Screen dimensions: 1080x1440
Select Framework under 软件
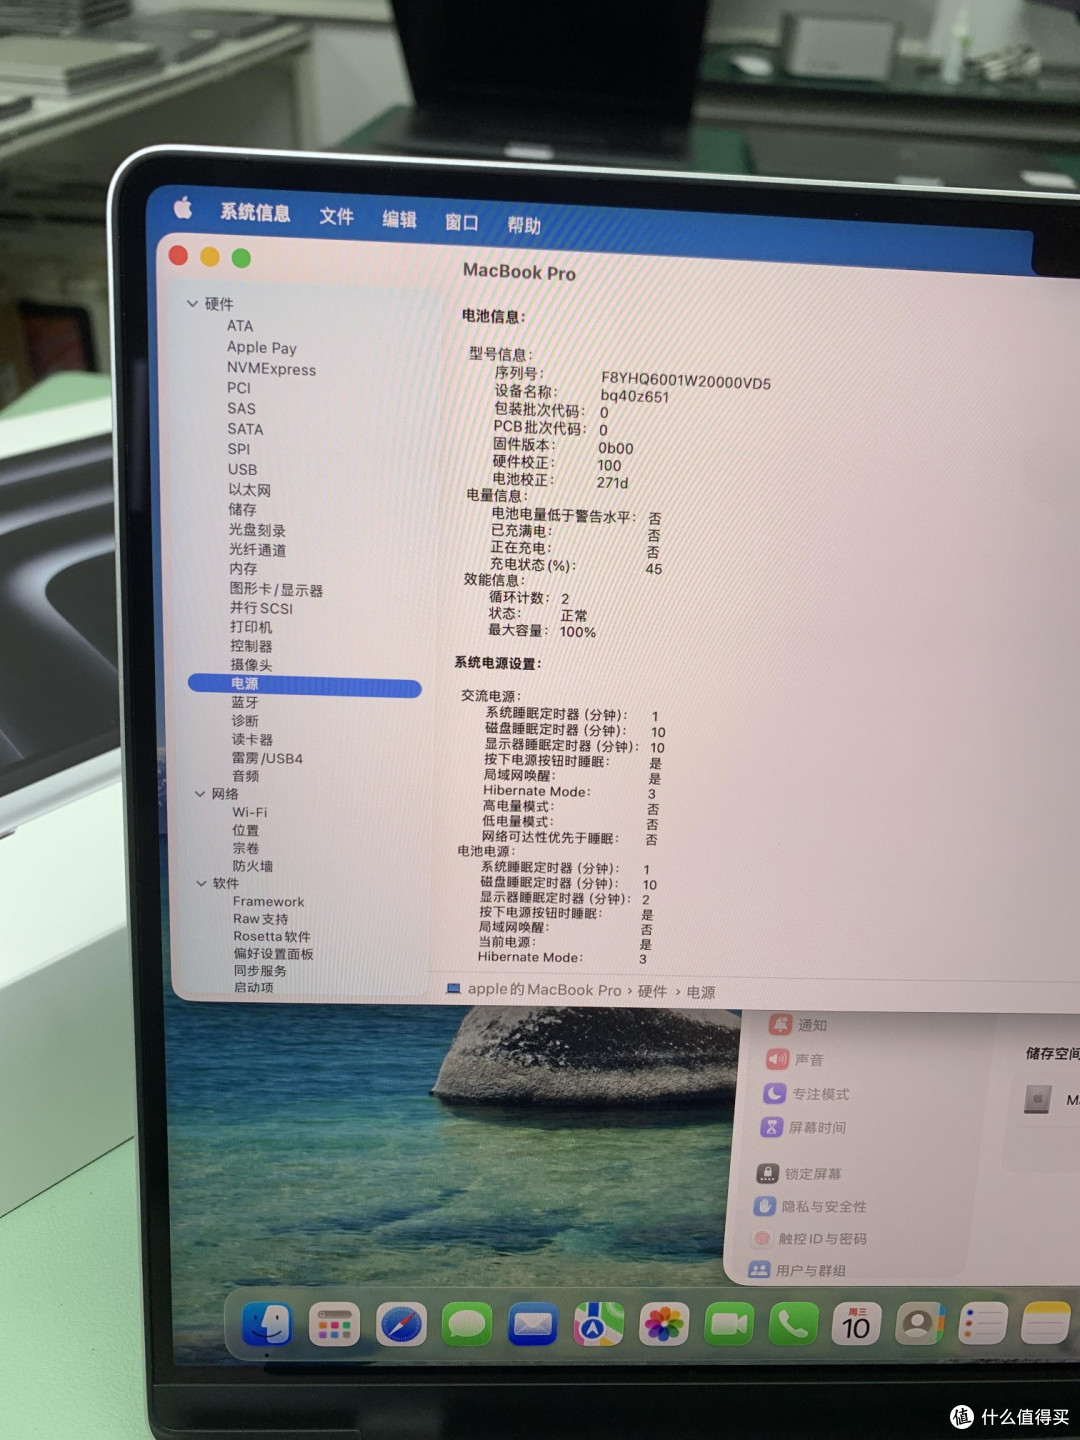click(x=268, y=901)
